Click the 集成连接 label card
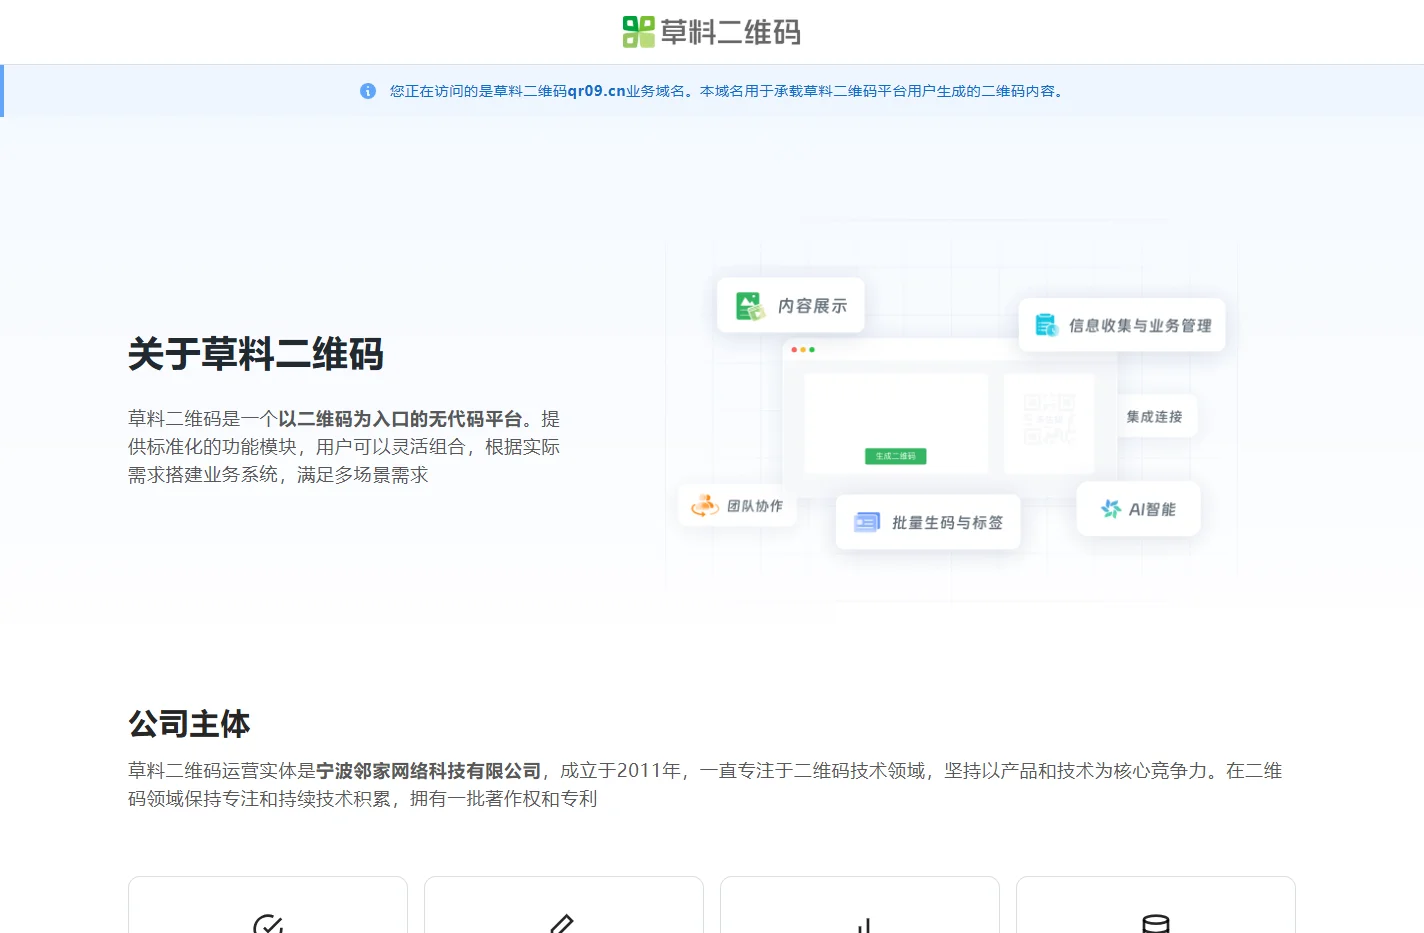The image size is (1424, 933). 1155,416
